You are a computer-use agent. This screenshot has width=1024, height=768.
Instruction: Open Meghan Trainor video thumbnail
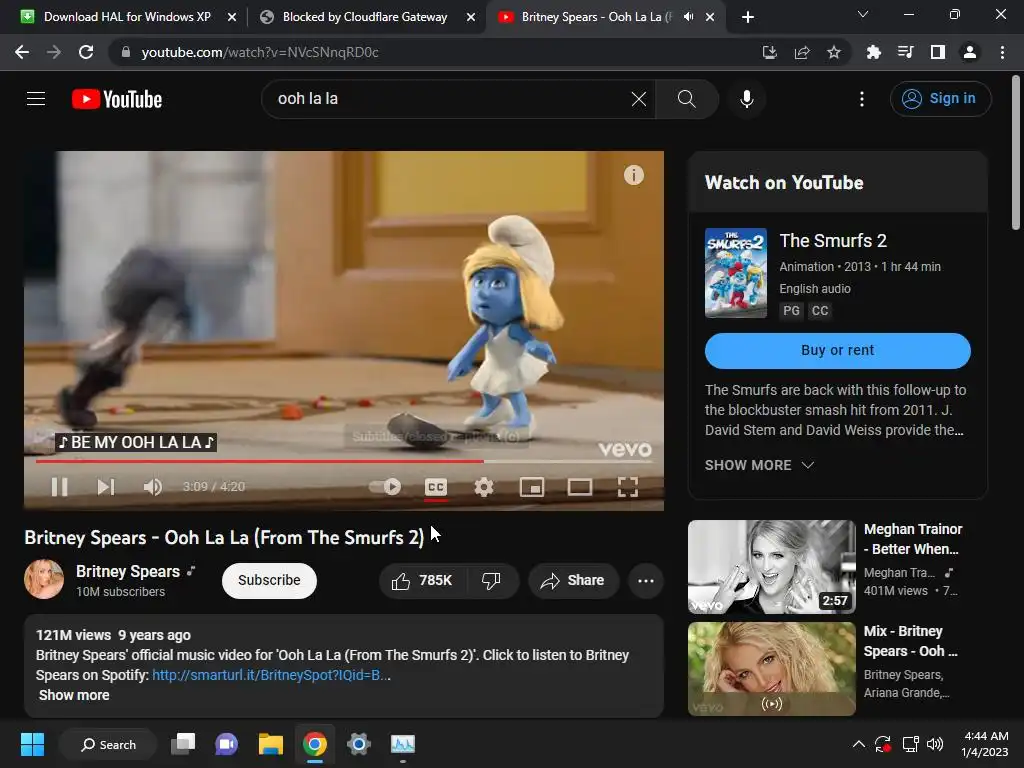(771, 567)
